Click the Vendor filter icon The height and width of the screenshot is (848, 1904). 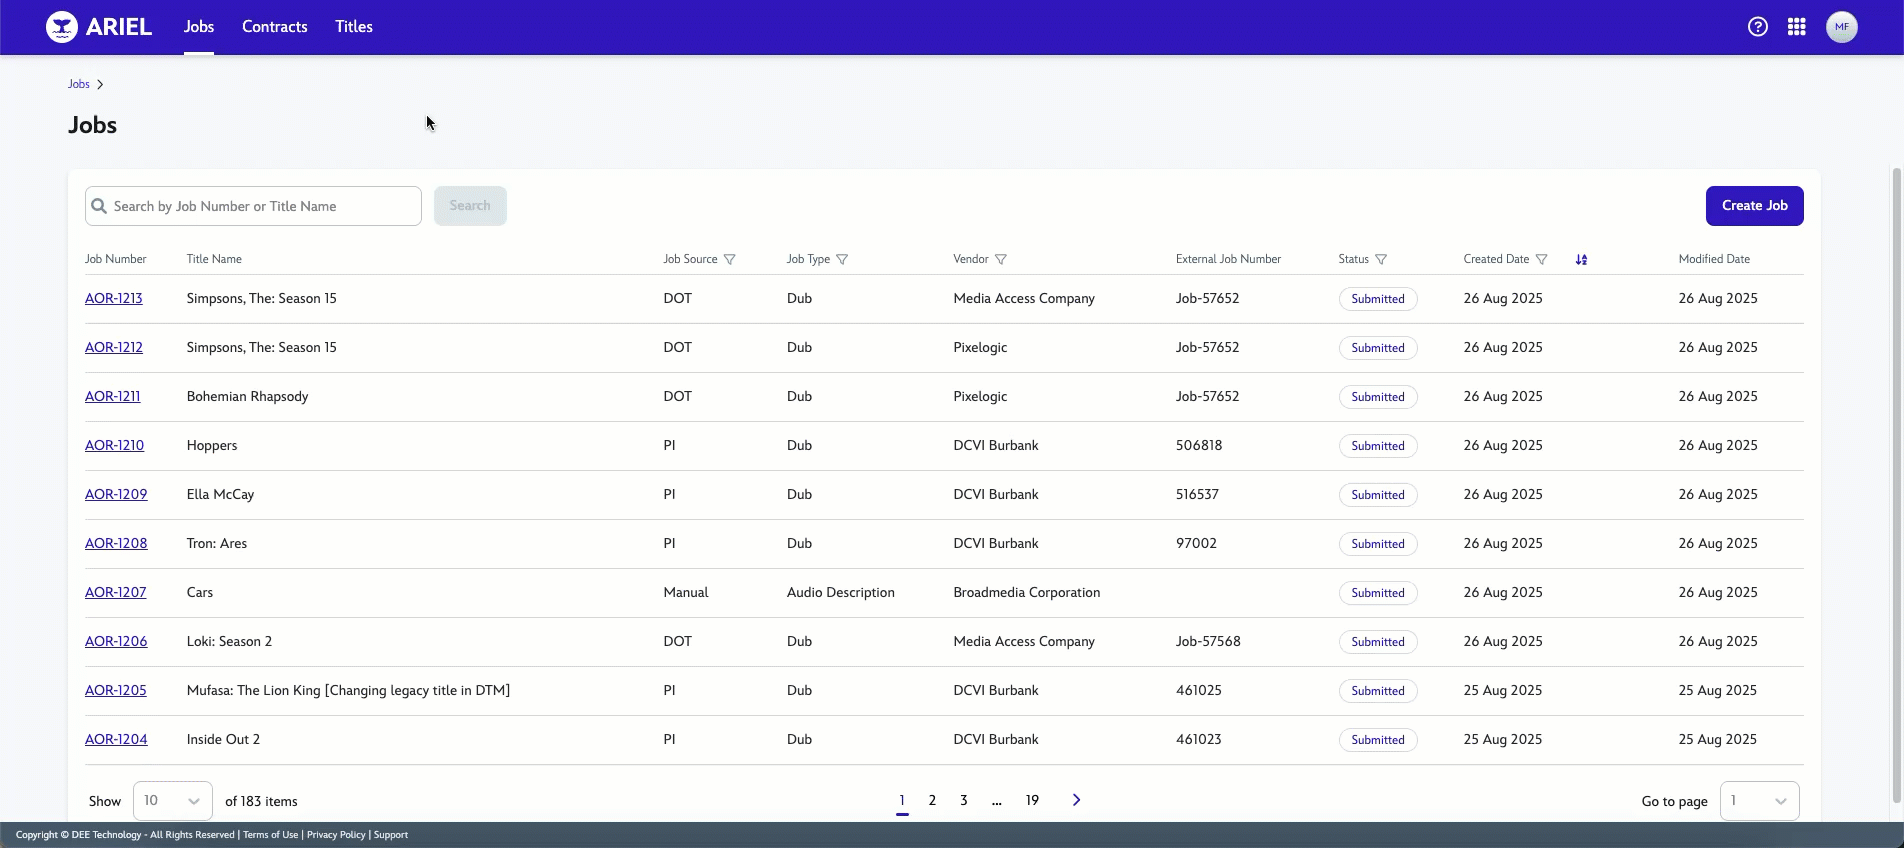pos(1001,260)
